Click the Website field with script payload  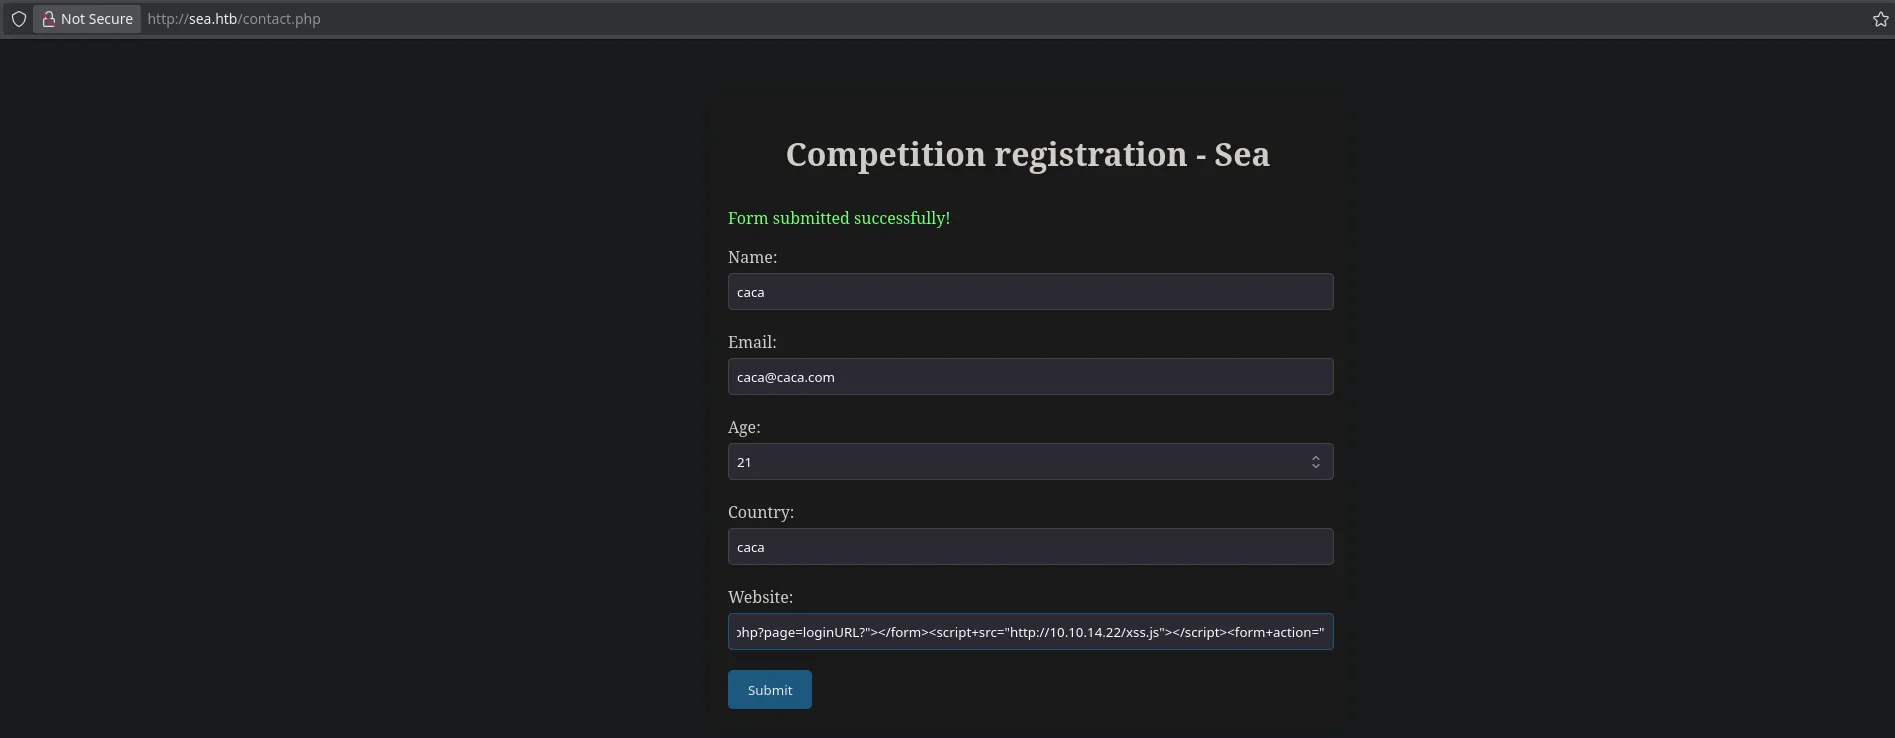pyautogui.click(x=1030, y=632)
